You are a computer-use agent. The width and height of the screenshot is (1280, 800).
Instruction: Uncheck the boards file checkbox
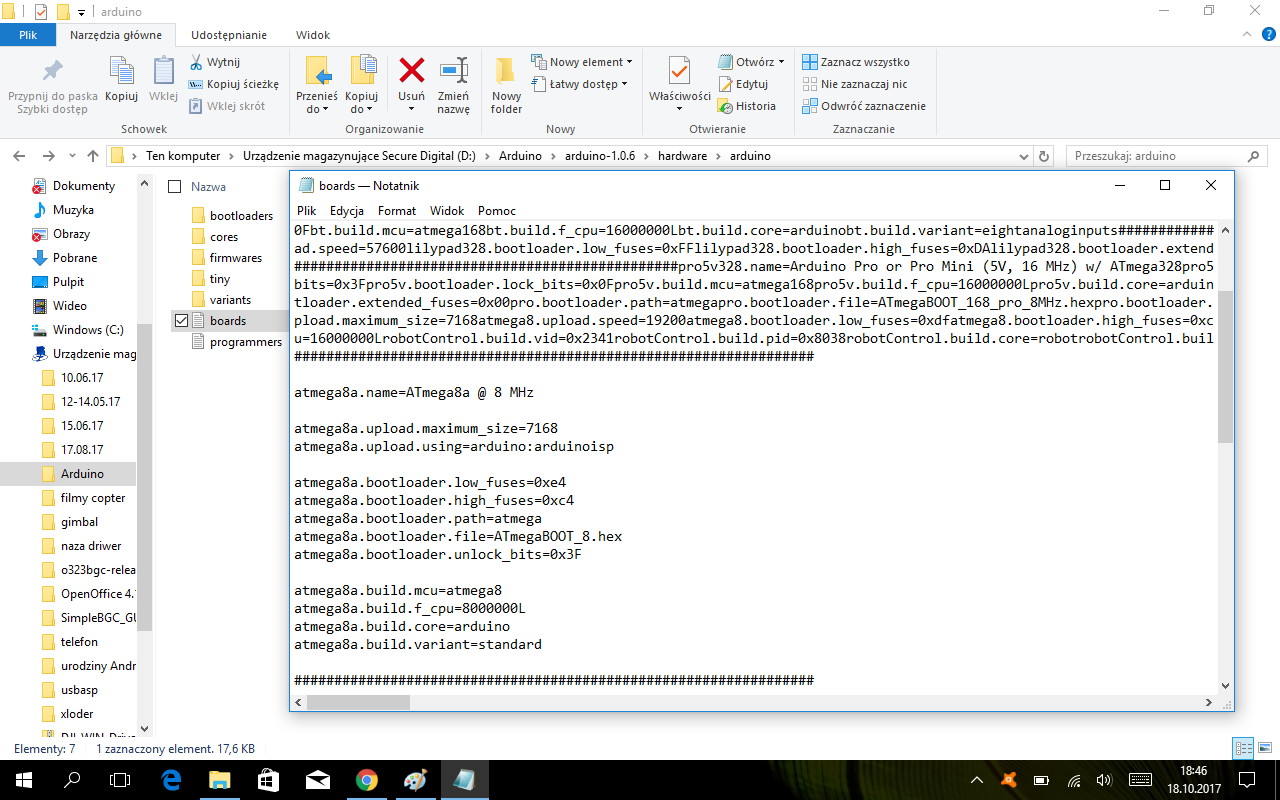click(x=181, y=321)
